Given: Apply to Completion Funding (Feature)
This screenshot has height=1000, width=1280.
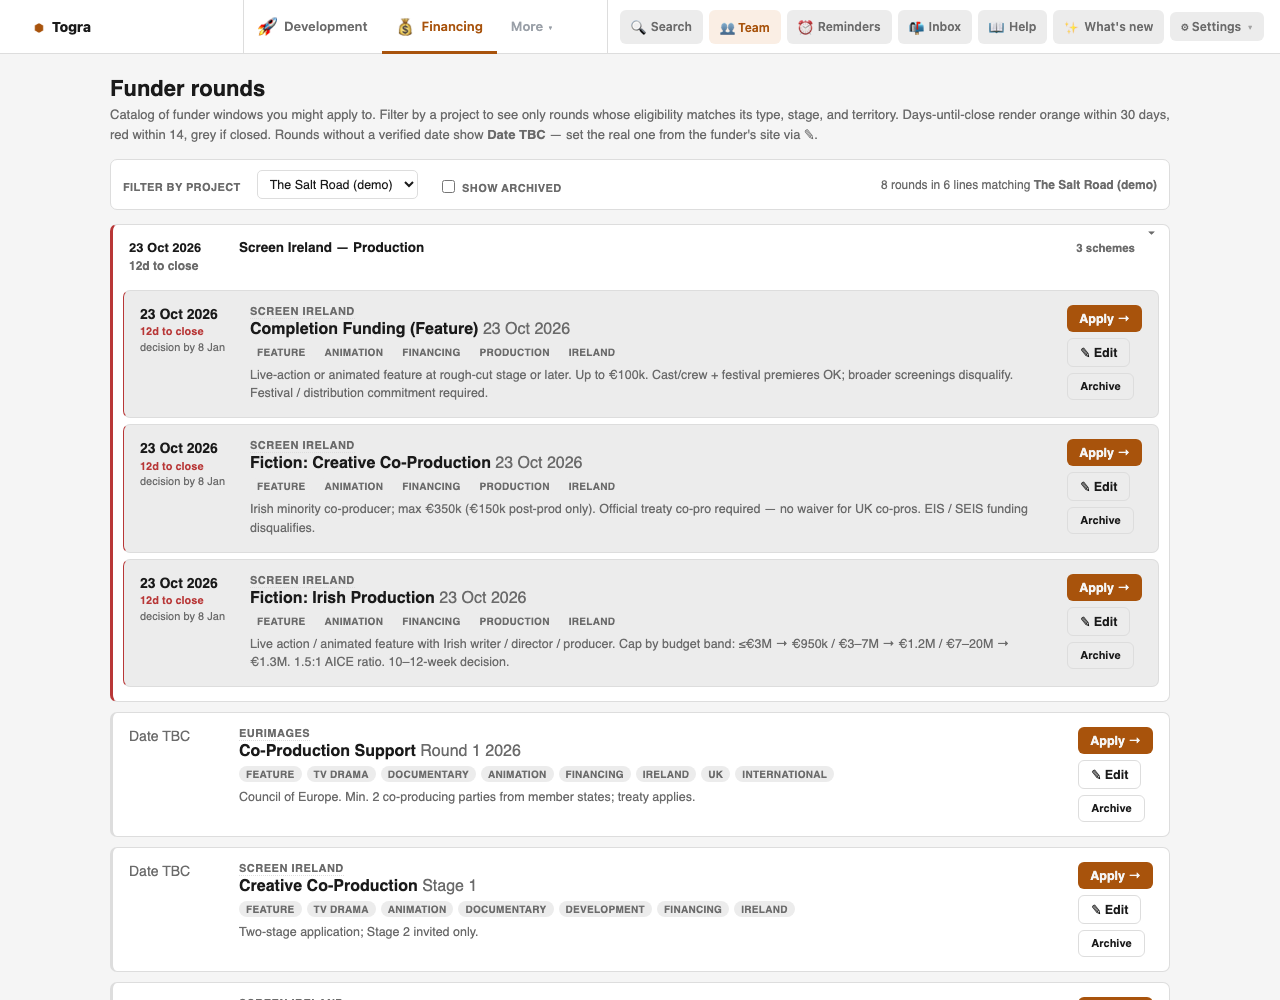Looking at the screenshot, I should coord(1104,319).
